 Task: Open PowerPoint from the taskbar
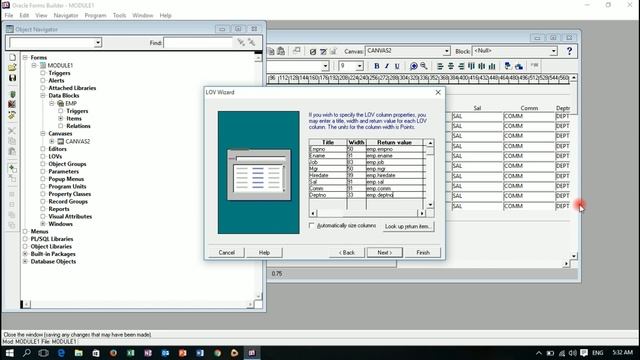tap(182, 353)
